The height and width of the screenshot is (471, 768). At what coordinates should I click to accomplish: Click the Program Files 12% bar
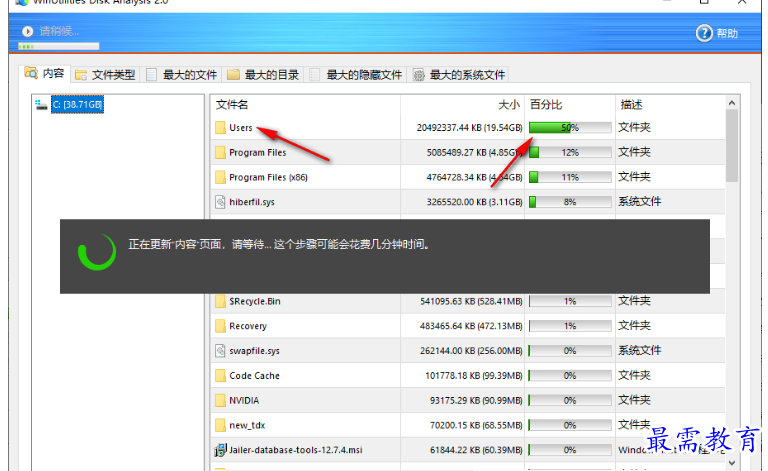click(x=570, y=152)
